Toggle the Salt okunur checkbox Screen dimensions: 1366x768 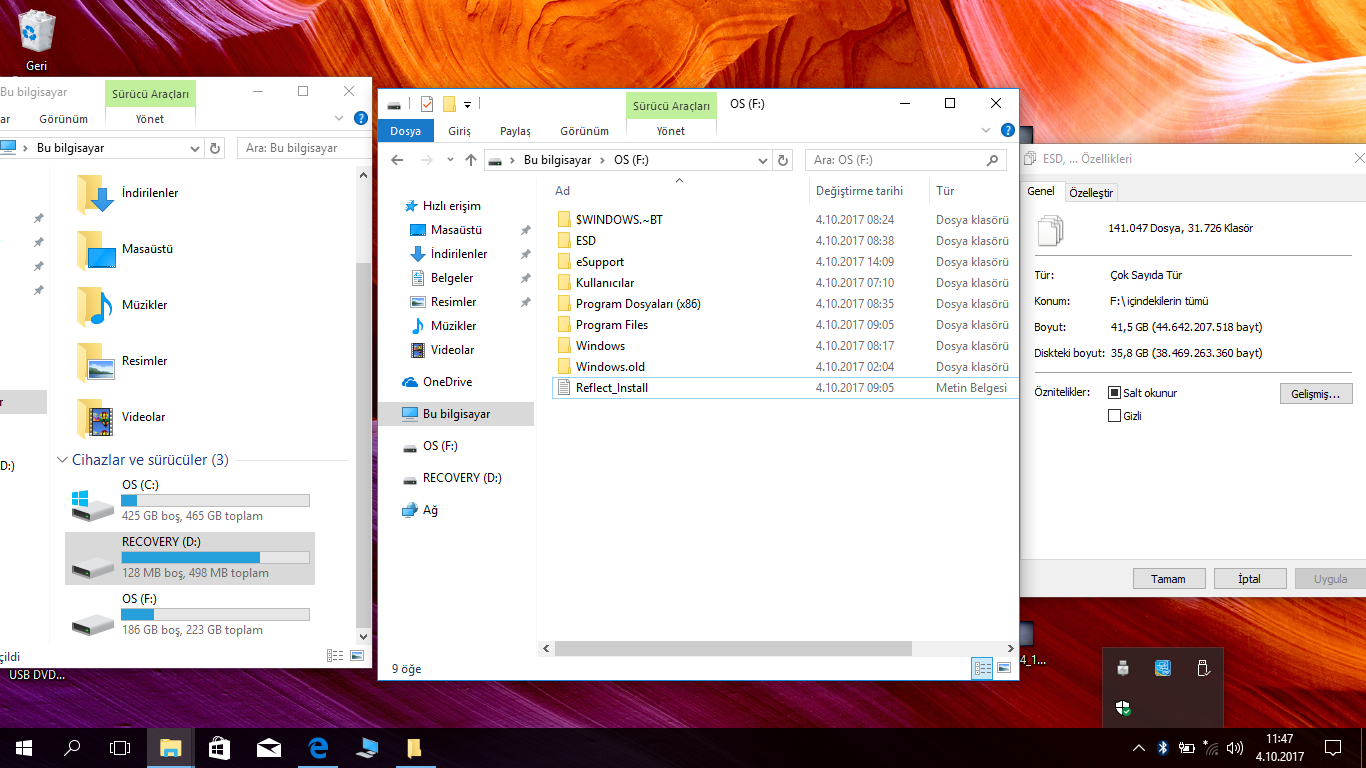pyautogui.click(x=1115, y=393)
